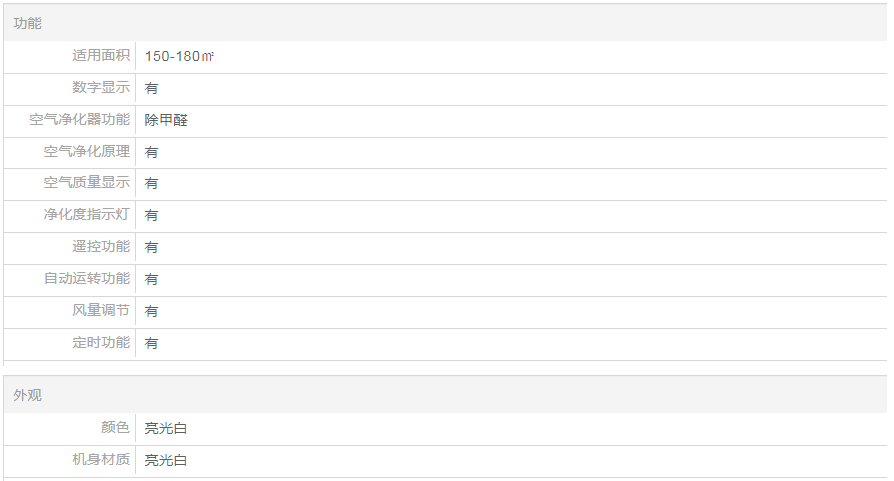Viewport: 894px width, 481px height.
Task: Select the 除甲醛 value text
Action: pyautogui.click(x=166, y=120)
